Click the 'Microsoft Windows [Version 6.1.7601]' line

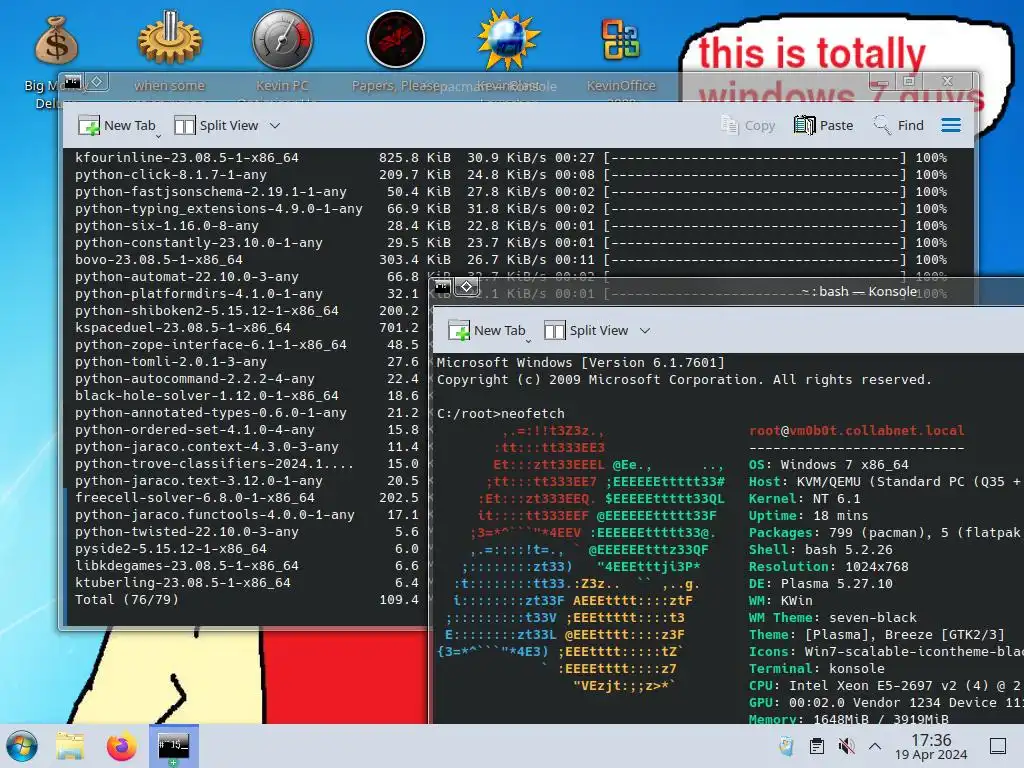581,362
